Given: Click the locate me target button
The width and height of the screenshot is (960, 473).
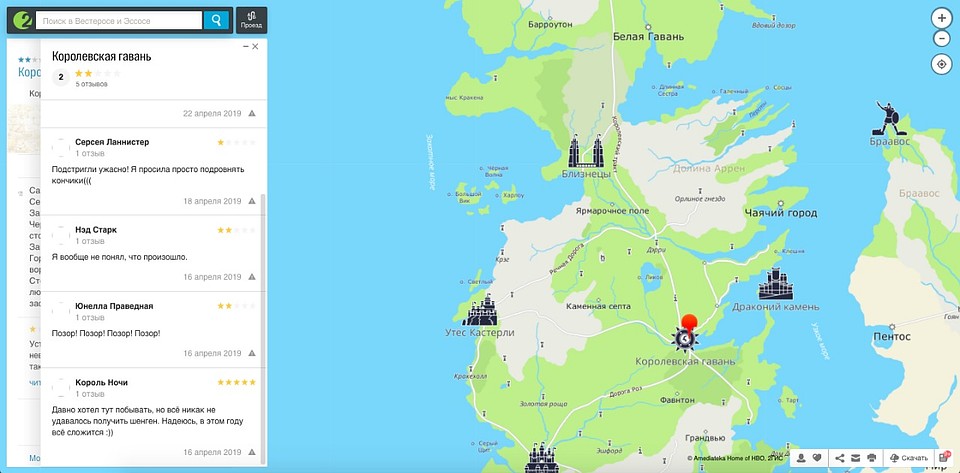Looking at the screenshot, I should click(x=941, y=64).
